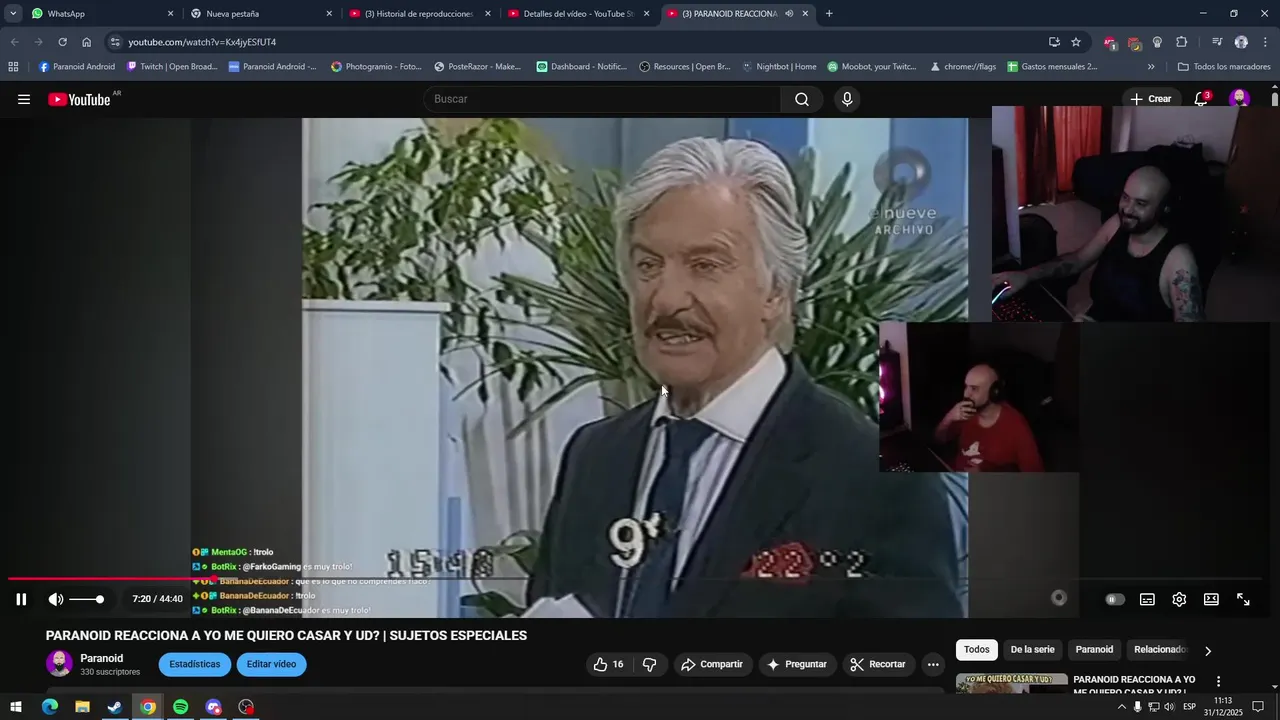Select the Paranoid filter chip
This screenshot has width=1280, height=720.
pyautogui.click(x=1094, y=649)
